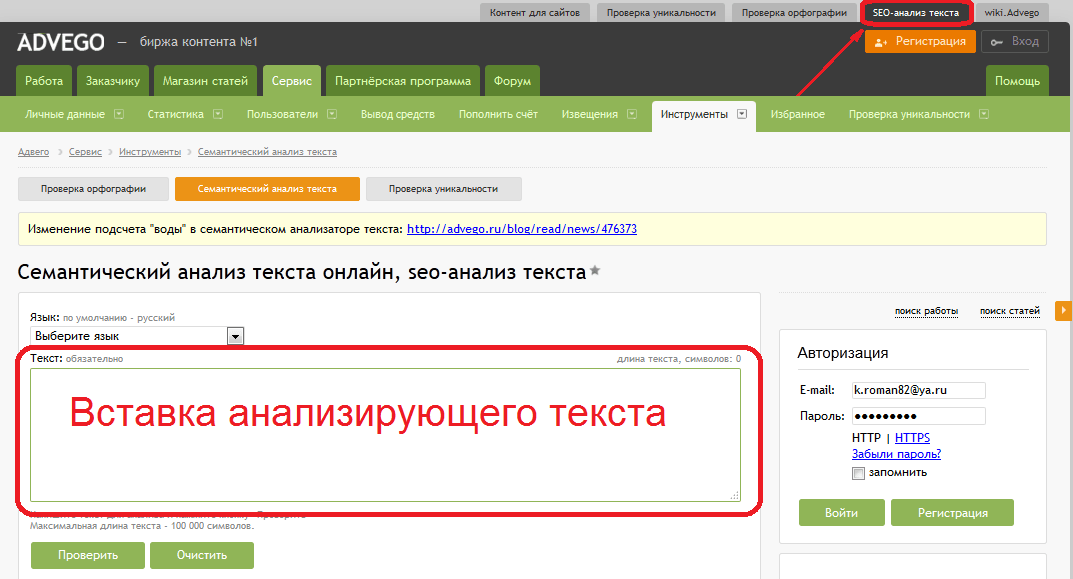The image size is (1073, 579).
Task: Click the 'Семантический анализ текста' breadcrumb link
Action: [x=268, y=152]
